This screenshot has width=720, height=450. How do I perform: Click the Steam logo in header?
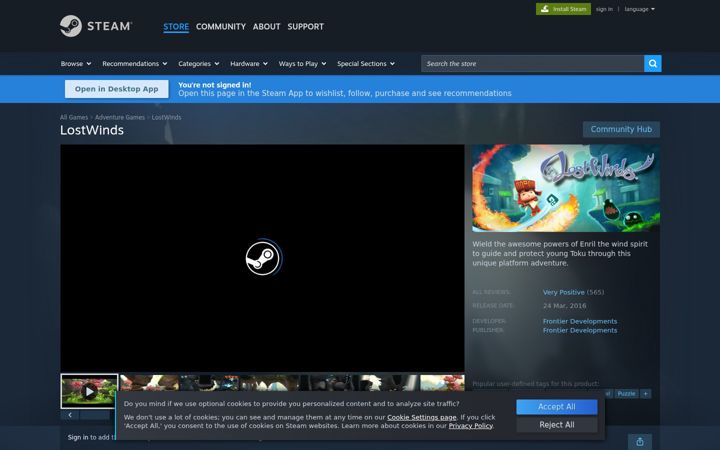coord(96,26)
